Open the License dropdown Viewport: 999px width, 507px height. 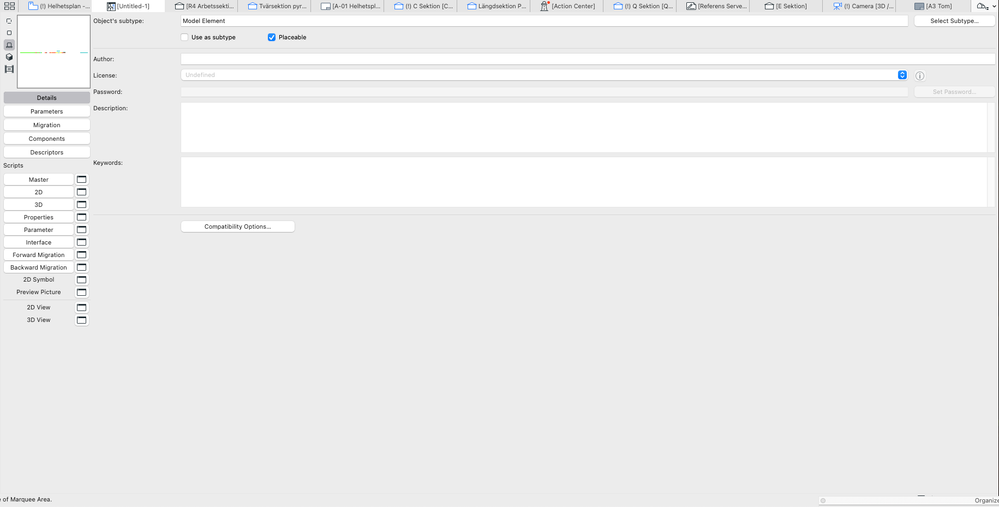(x=544, y=75)
